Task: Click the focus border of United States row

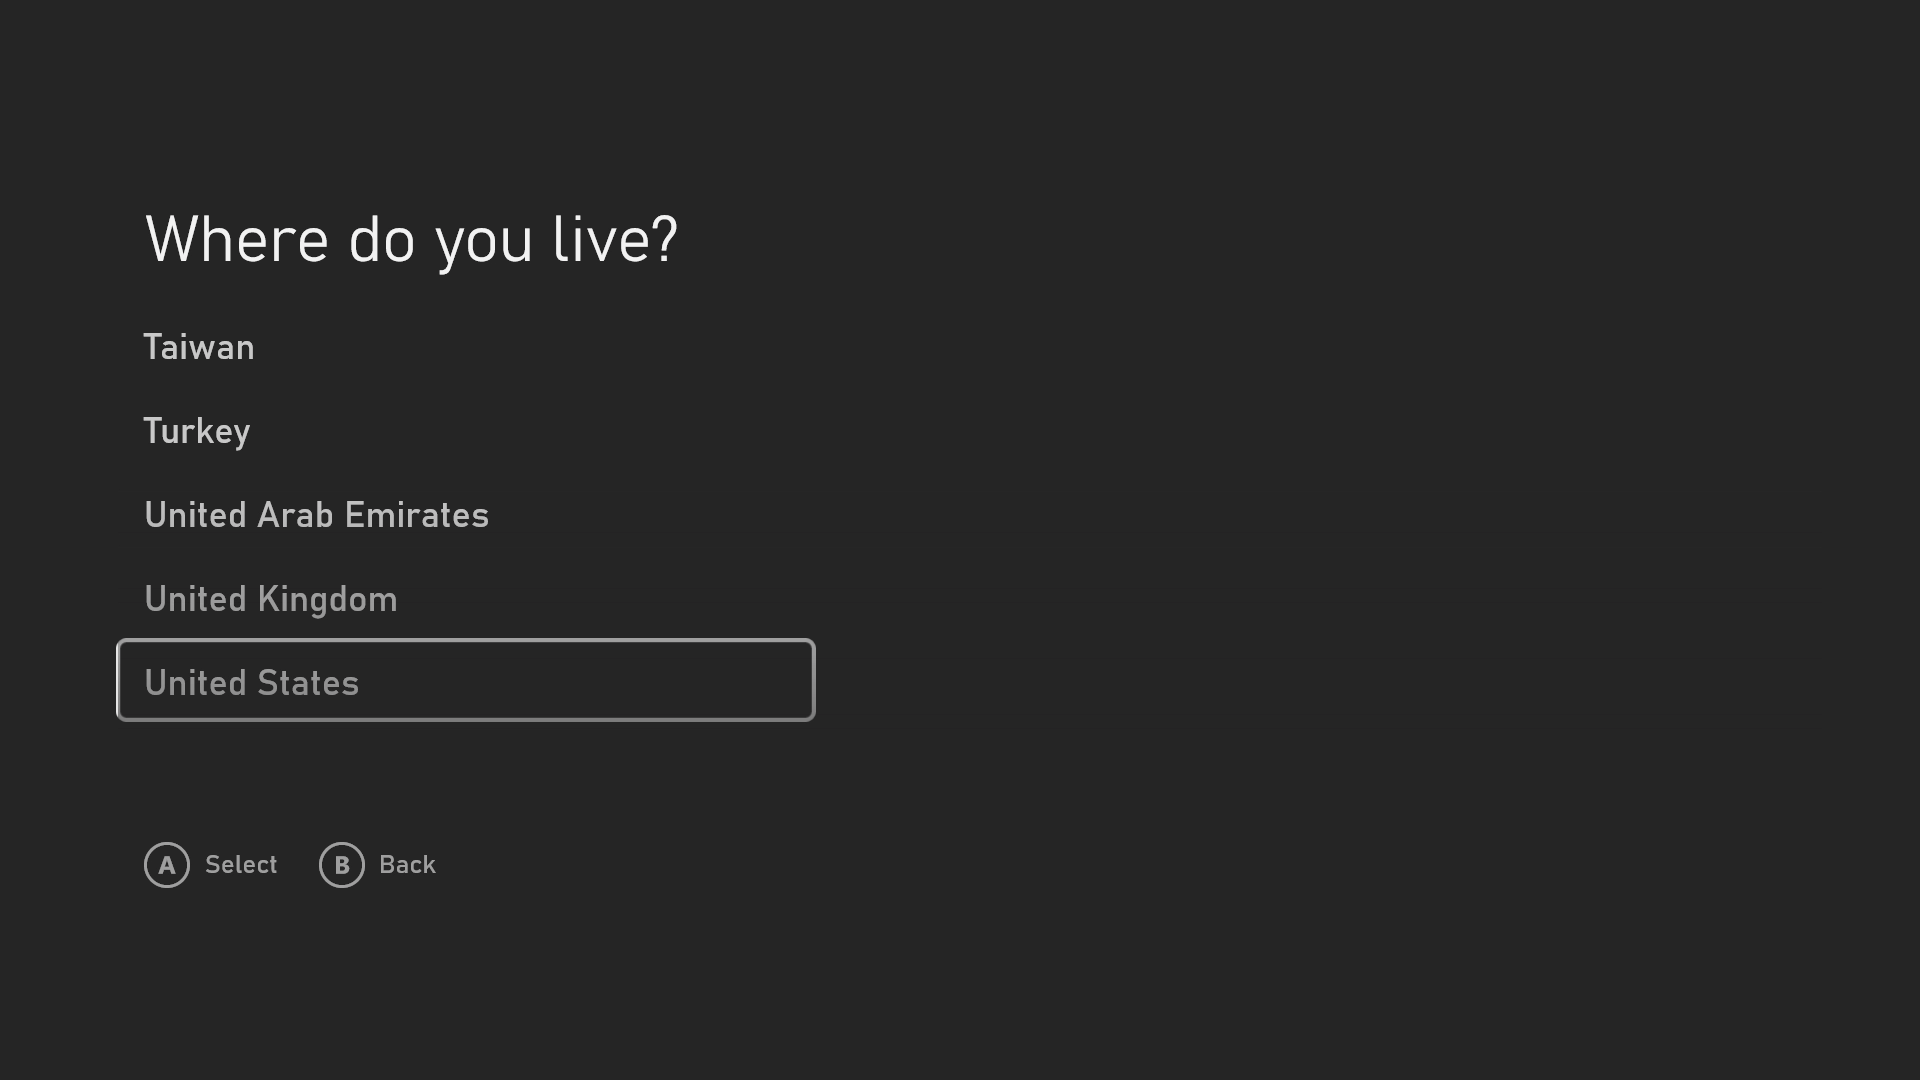Action: click(x=466, y=641)
